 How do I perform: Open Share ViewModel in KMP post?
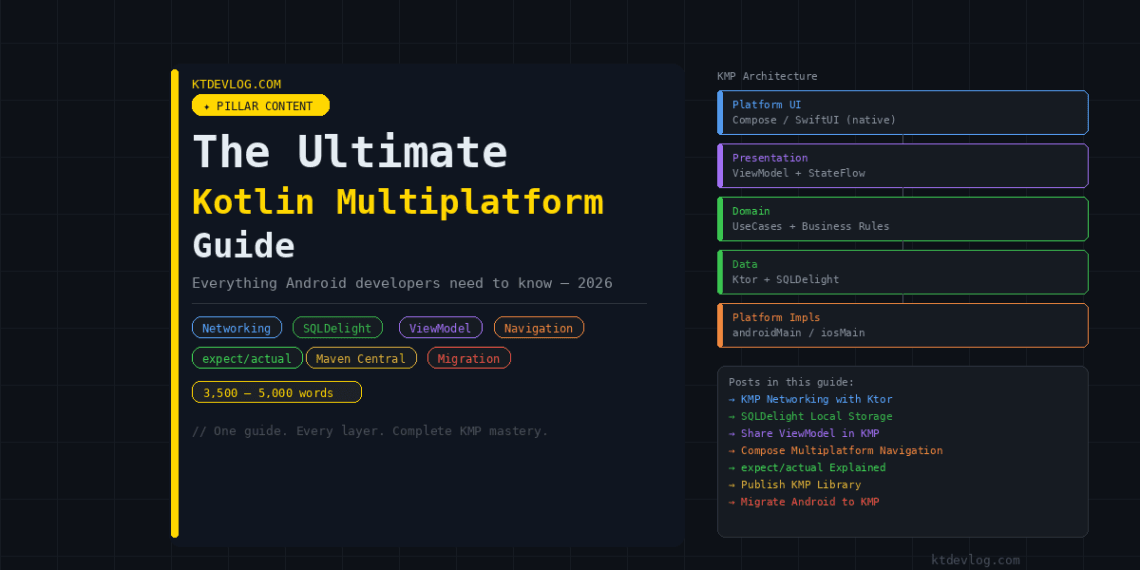(x=803, y=433)
